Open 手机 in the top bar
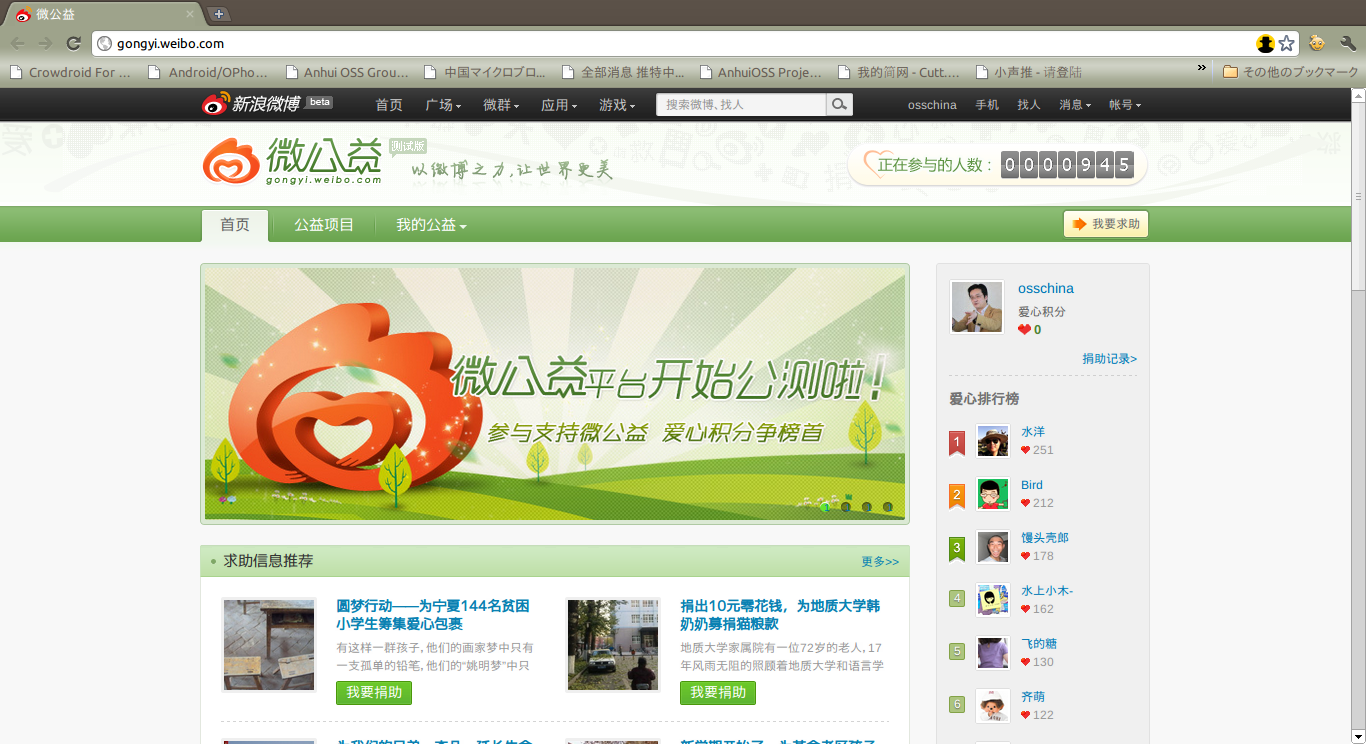The width and height of the screenshot is (1366, 744). (987, 105)
